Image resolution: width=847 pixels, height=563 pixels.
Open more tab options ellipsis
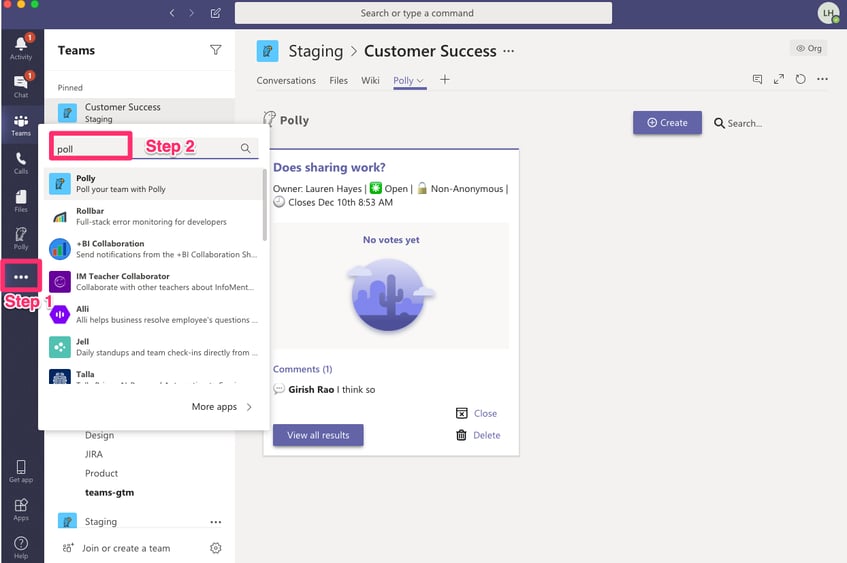(822, 79)
